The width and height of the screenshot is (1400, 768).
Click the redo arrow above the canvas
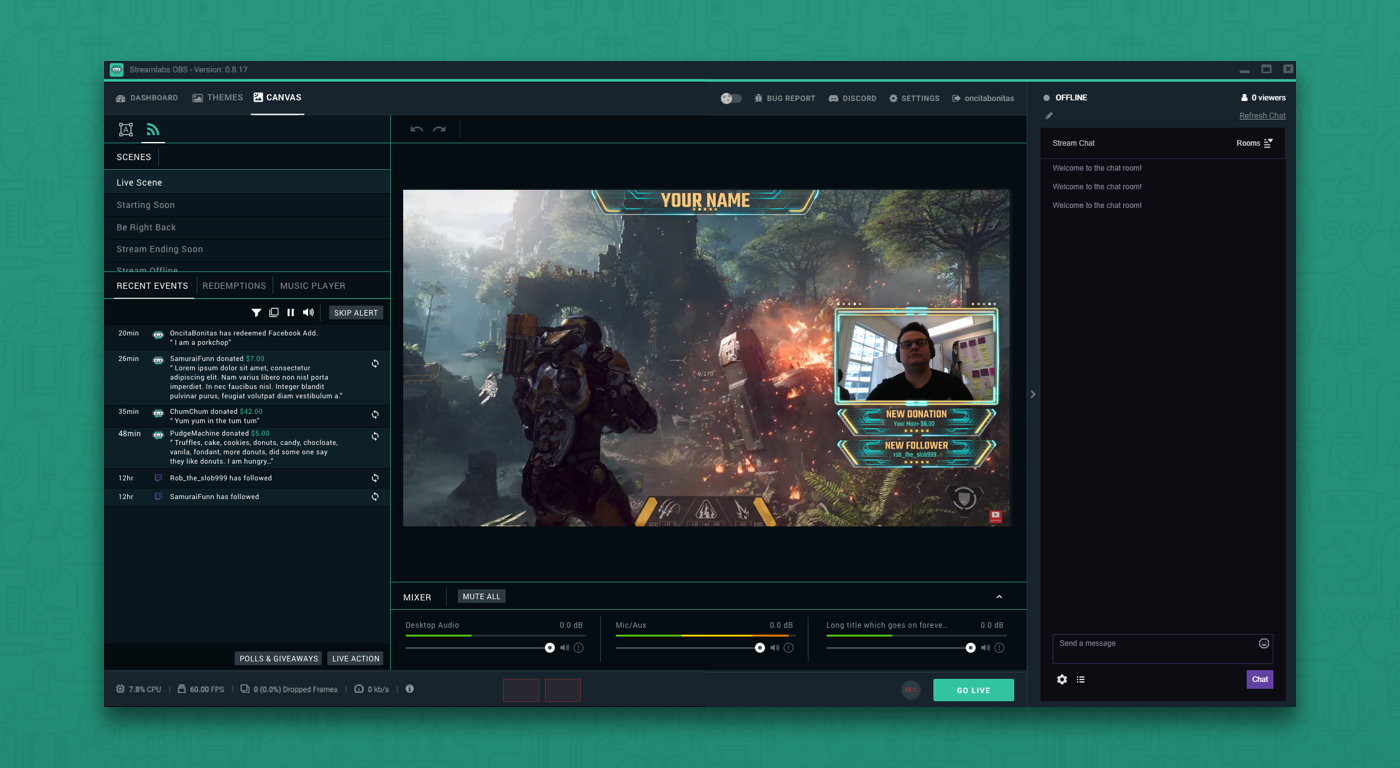[439, 129]
